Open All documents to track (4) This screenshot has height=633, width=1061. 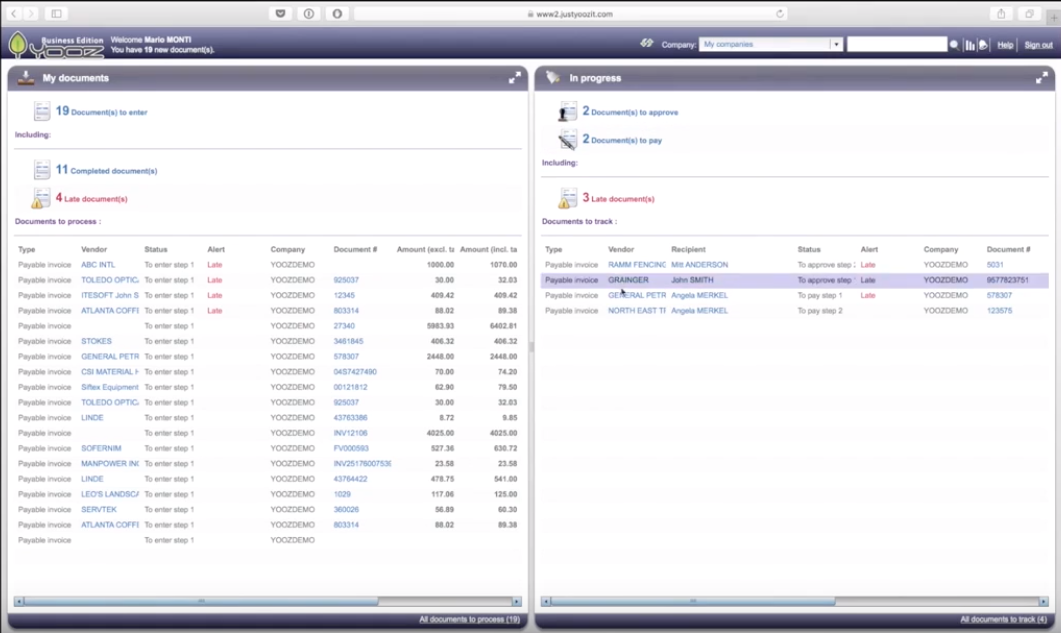1003,619
